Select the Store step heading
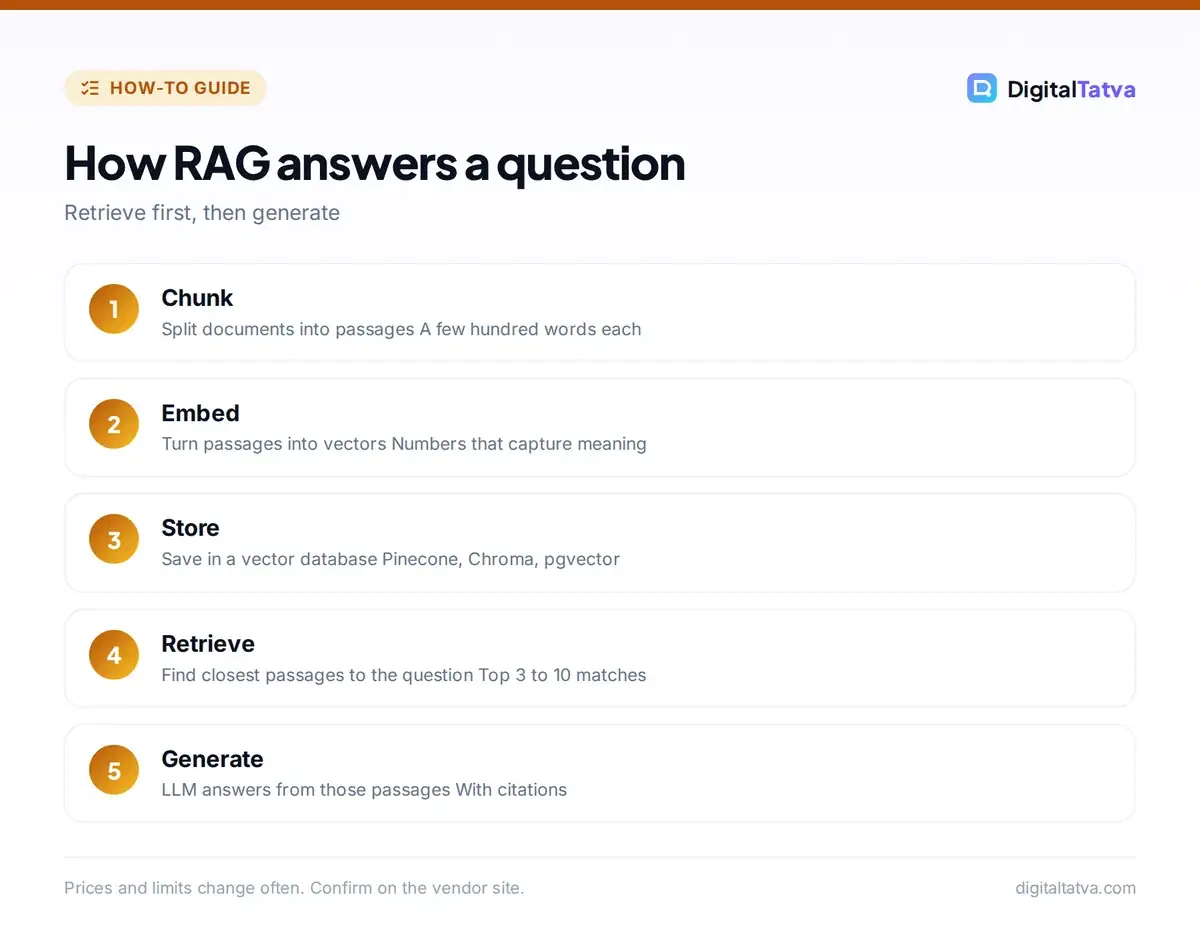 190,528
